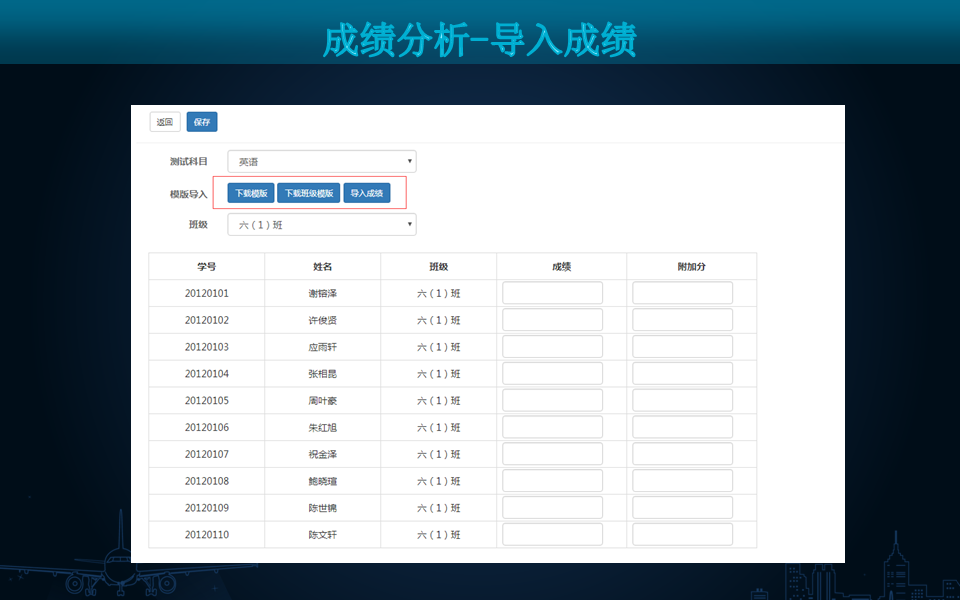This screenshot has height=600, width=960.
Task: Click the 班级 column header in table
Action: 438,266
